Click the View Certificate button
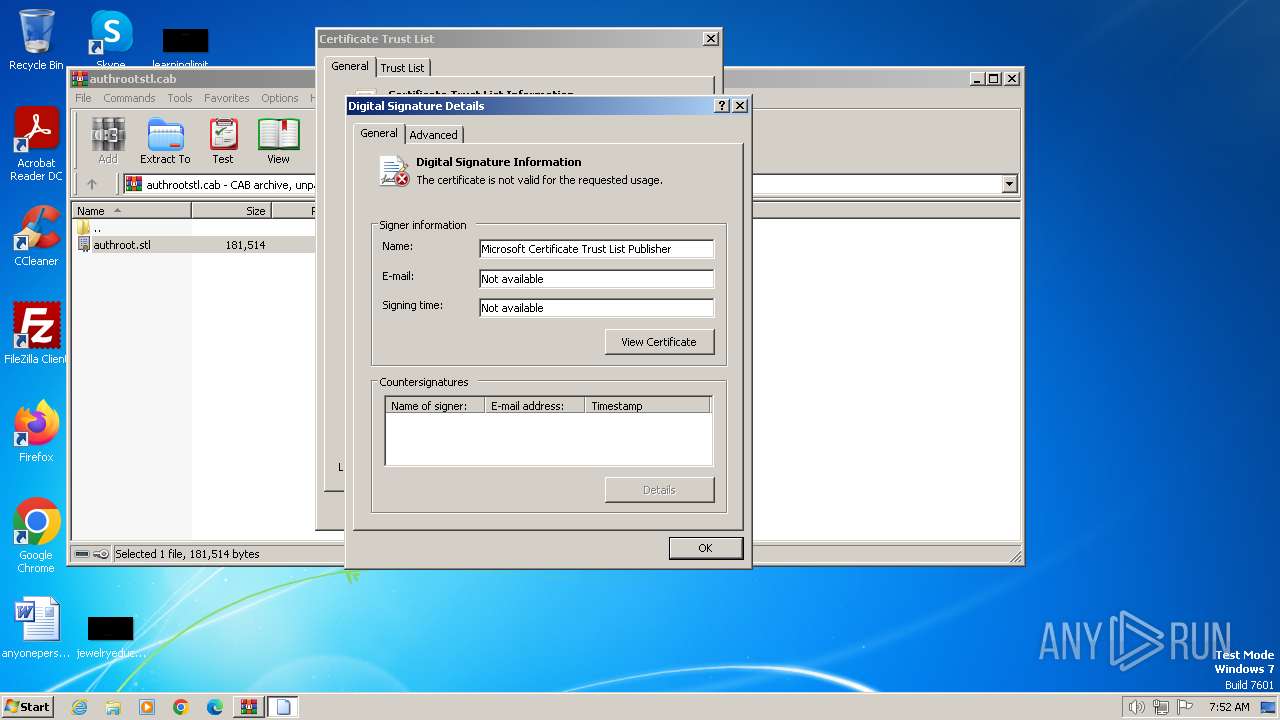1280x720 pixels. coord(659,342)
